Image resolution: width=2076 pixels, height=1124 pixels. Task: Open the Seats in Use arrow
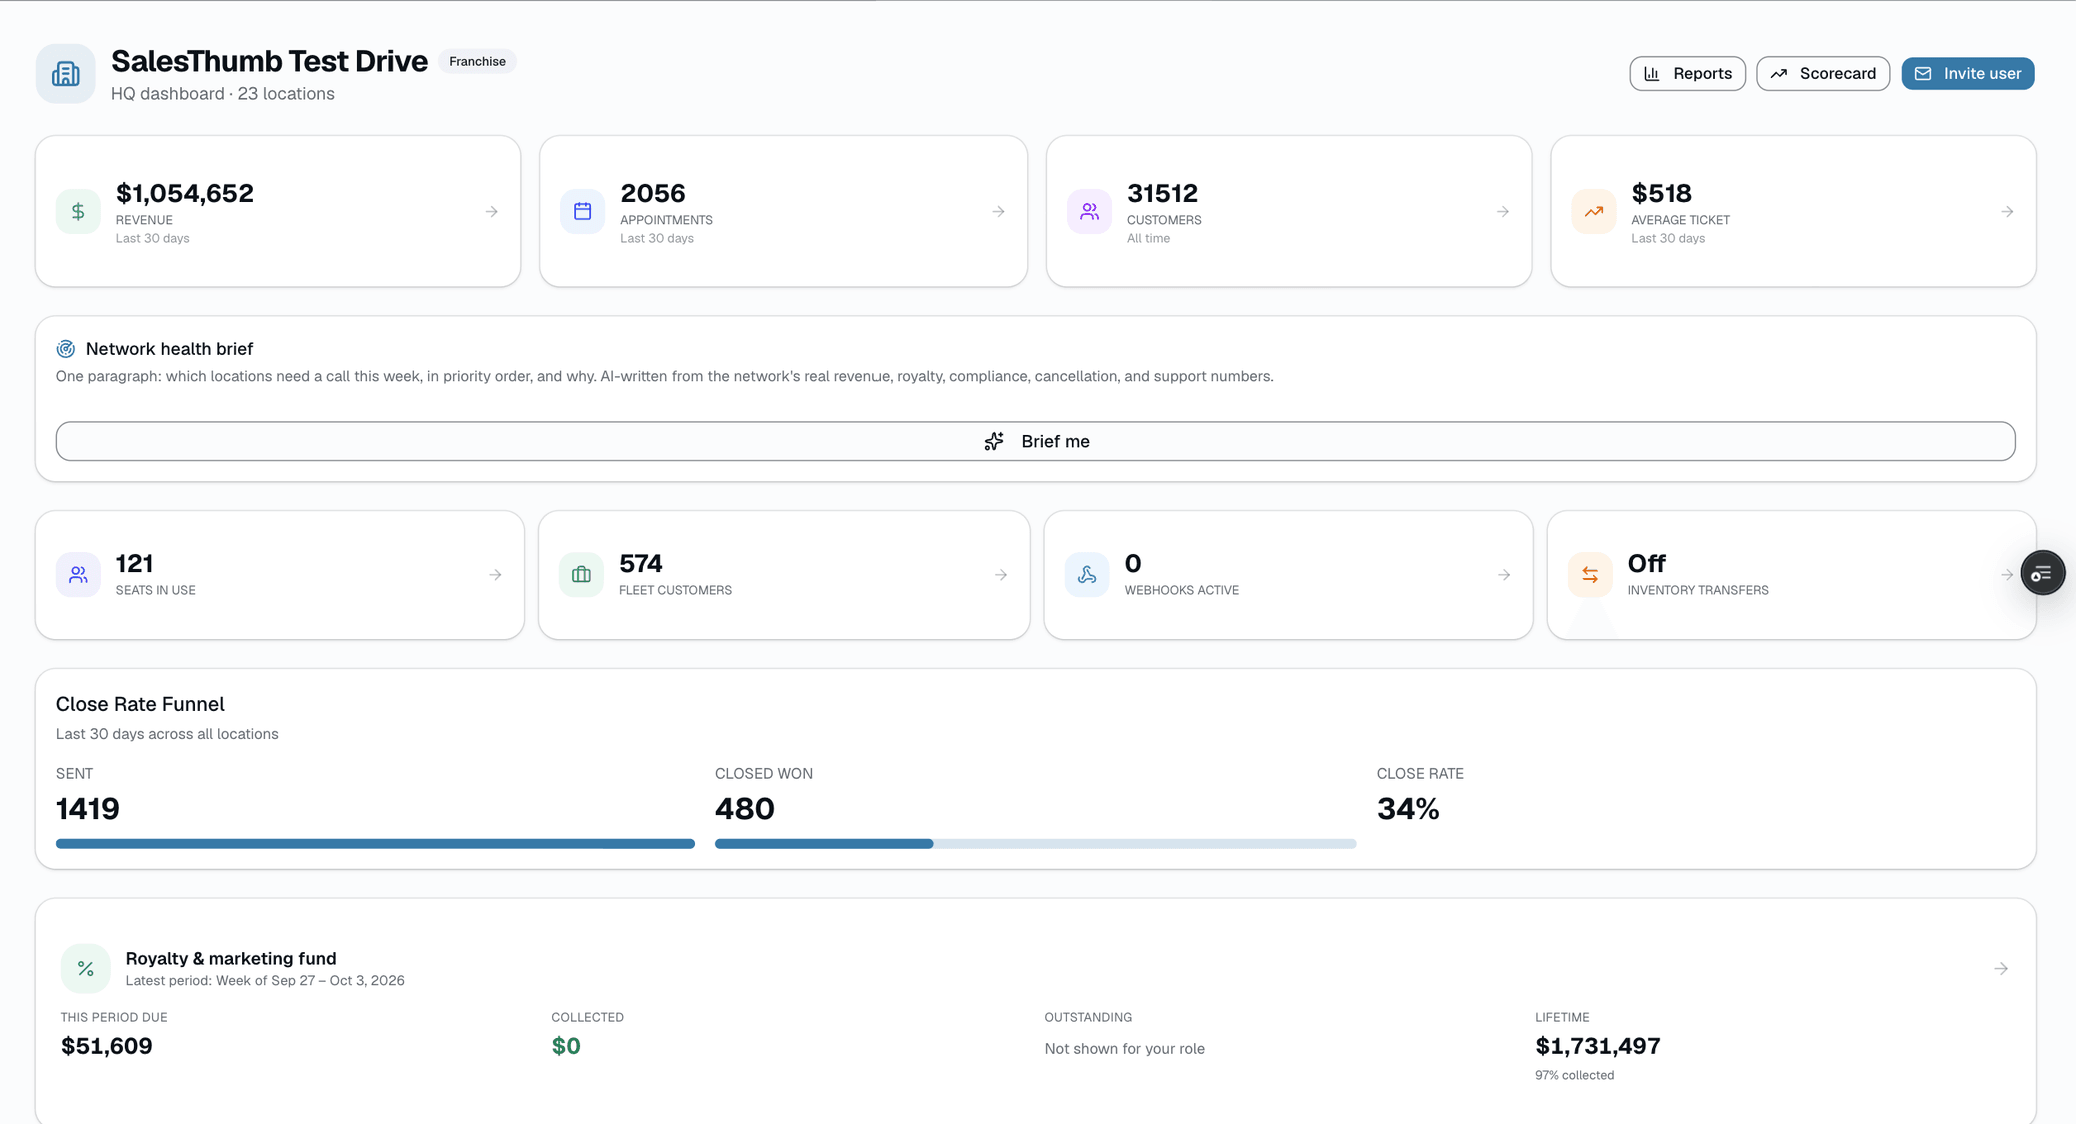pyautogui.click(x=495, y=575)
